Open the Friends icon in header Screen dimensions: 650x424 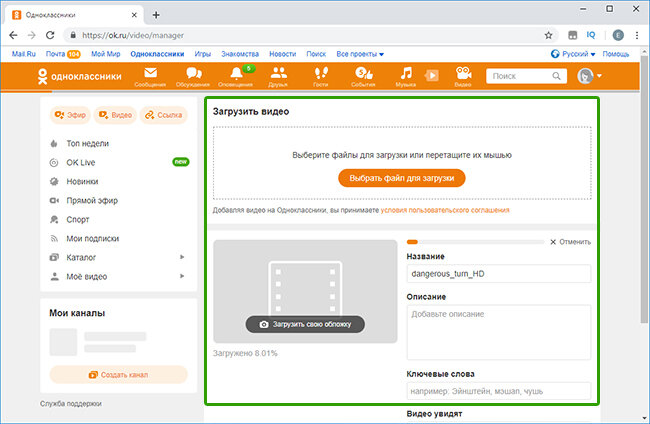pyautogui.click(x=279, y=73)
